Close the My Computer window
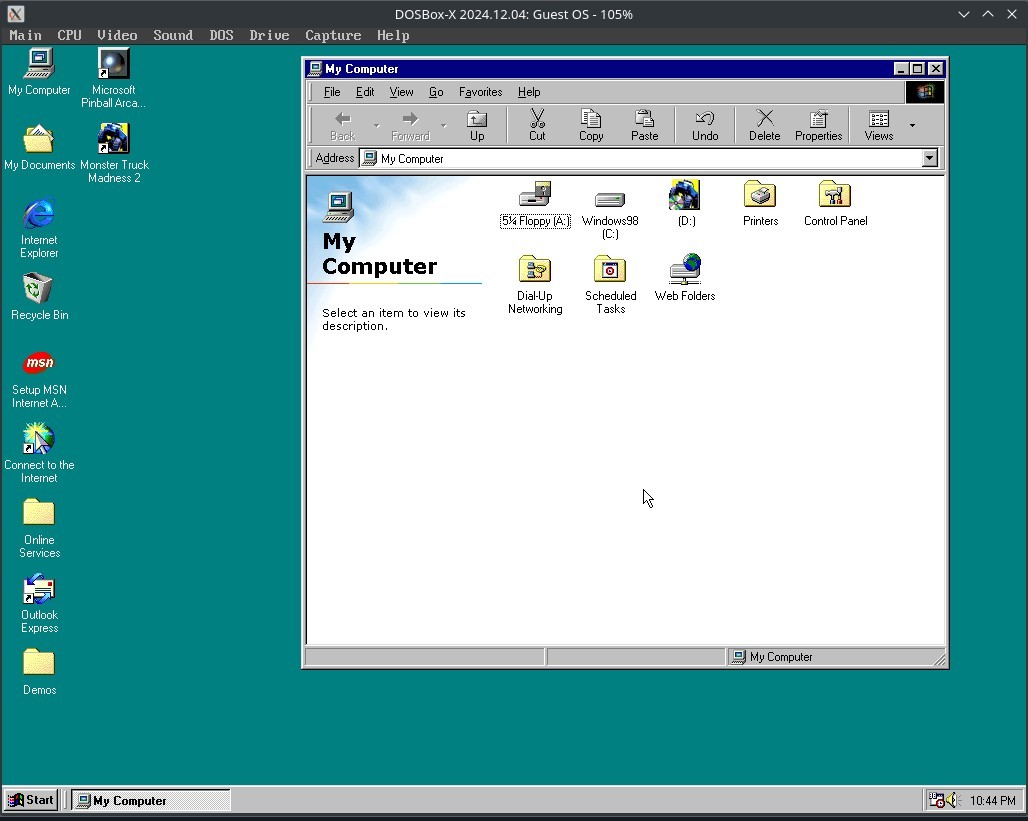 936,69
